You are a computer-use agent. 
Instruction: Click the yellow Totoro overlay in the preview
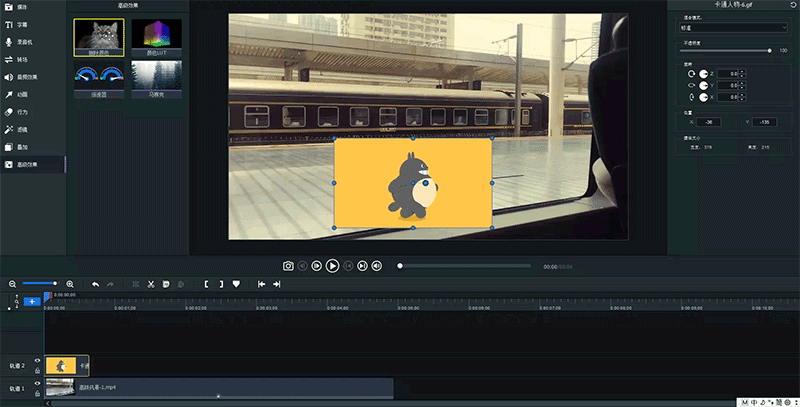(x=413, y=183)
